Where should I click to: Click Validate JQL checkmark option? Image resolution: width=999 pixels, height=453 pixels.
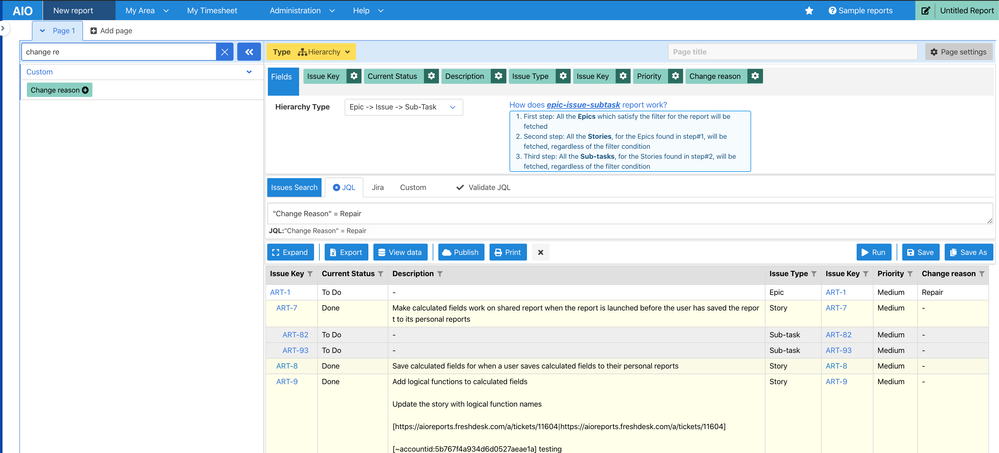pyautogui.click(x=483, y=188)
